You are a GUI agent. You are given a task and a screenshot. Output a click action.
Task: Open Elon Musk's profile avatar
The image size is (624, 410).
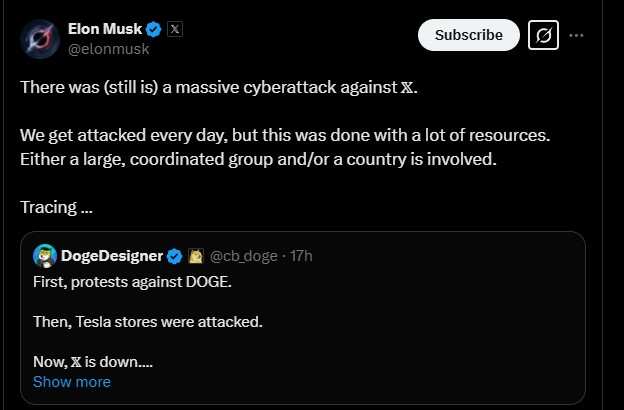(x=38, y=37)
